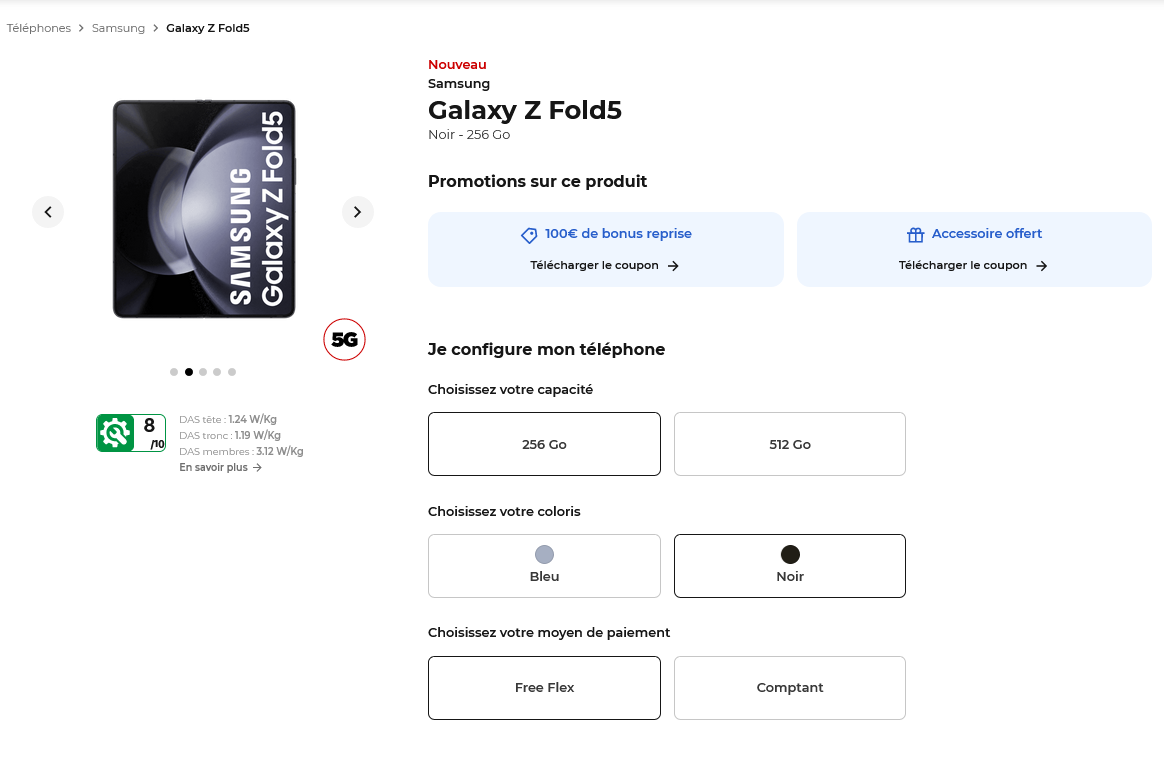Download the Accessoire offert coupon
1164x760 pixels.
click(x=963, y=266)
